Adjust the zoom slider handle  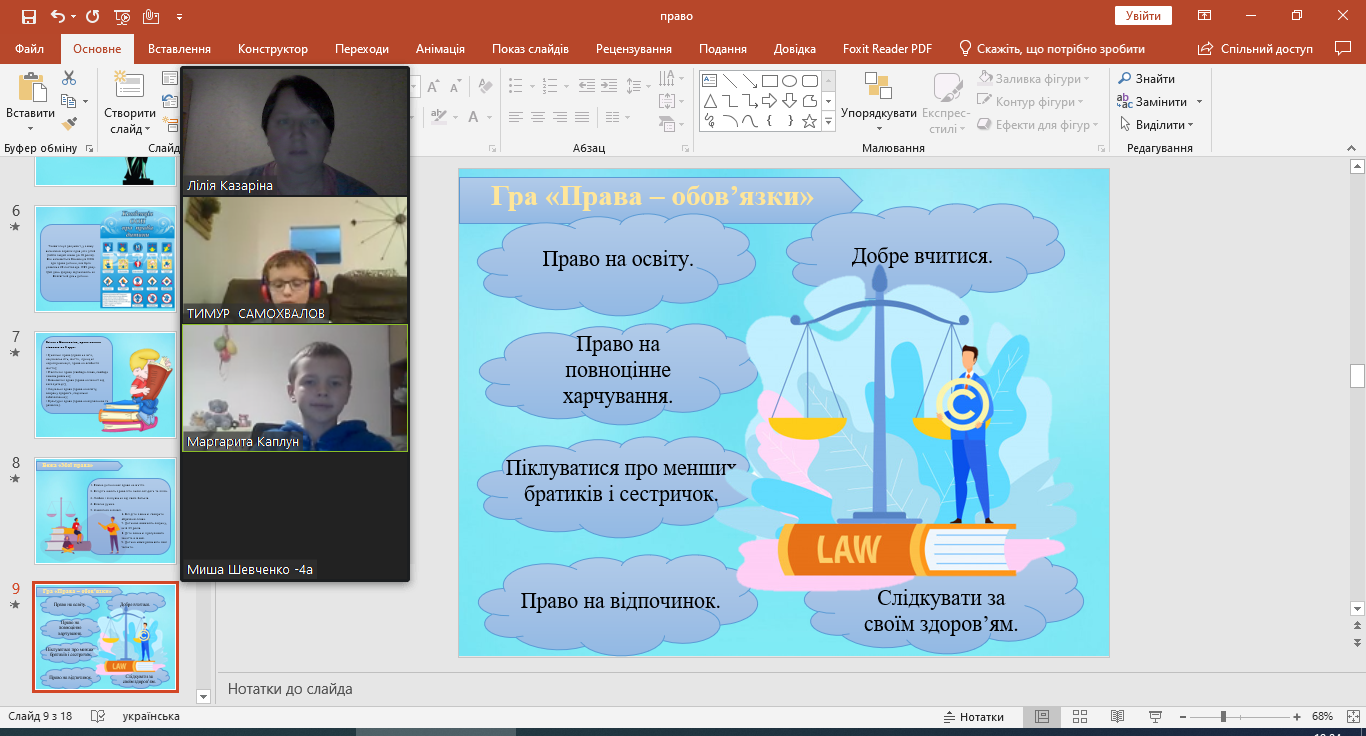point(1223,717)
